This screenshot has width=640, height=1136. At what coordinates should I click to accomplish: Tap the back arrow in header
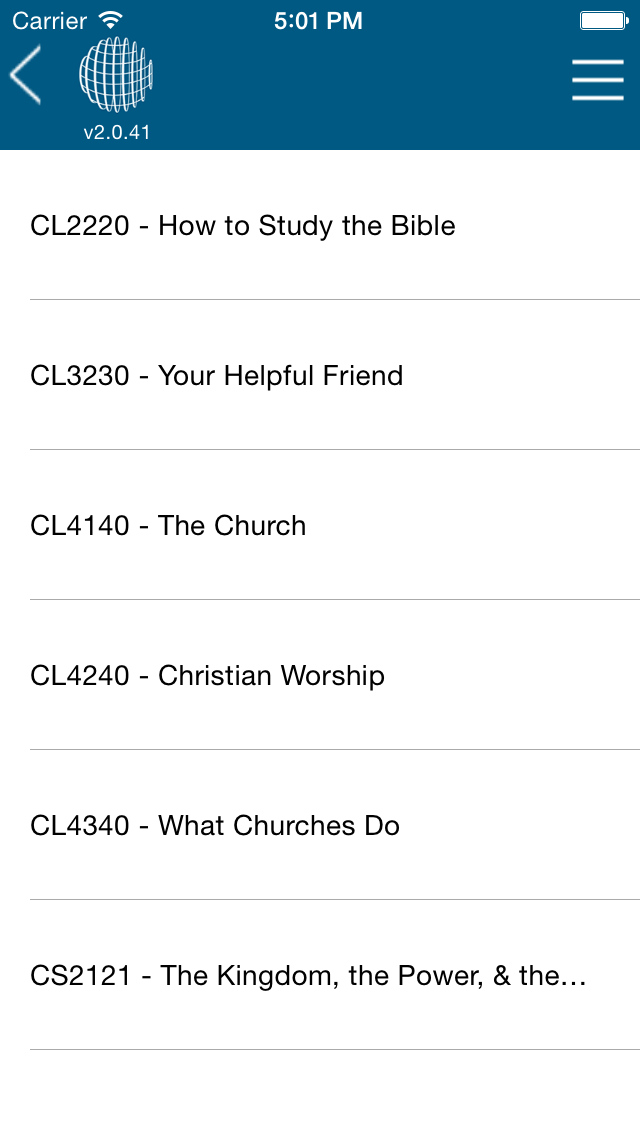26,76
